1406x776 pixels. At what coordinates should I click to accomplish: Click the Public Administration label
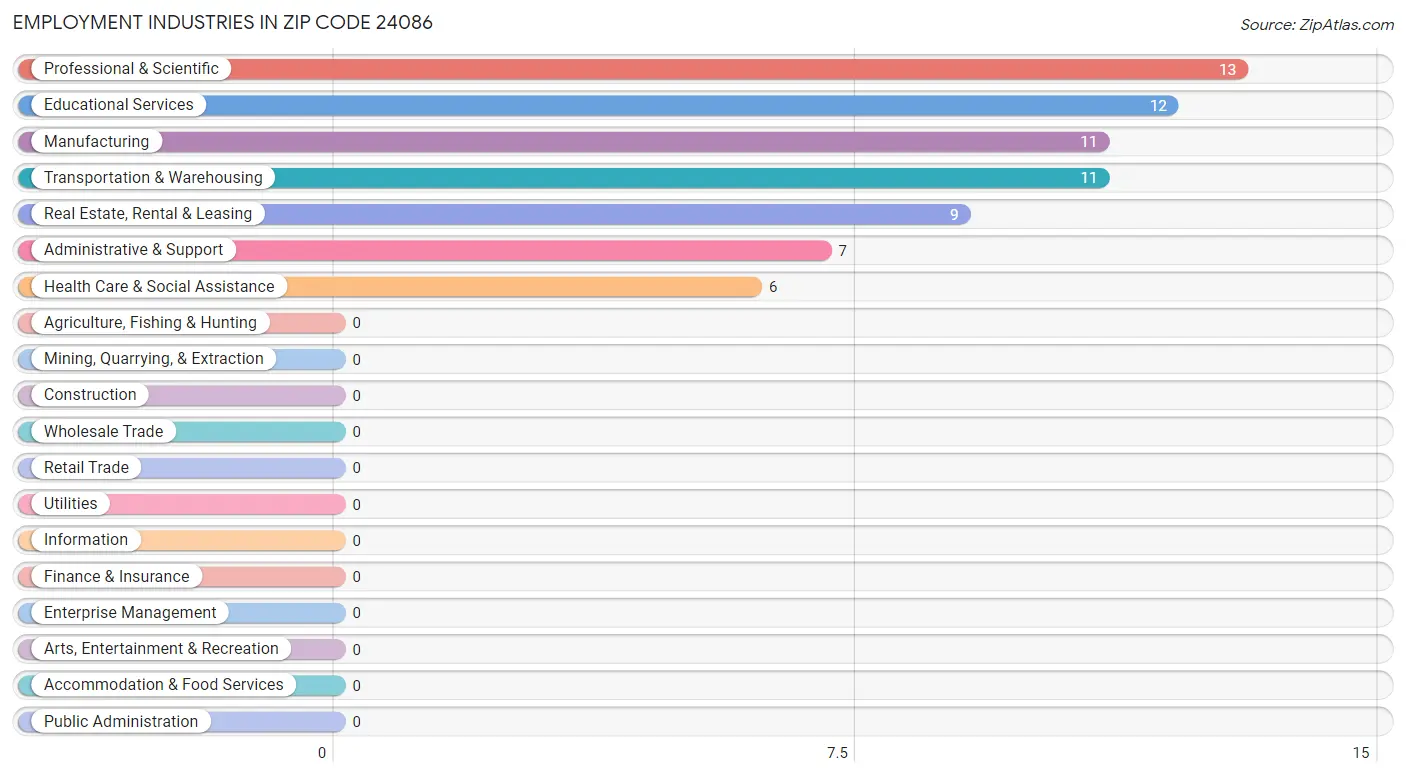(121, 722)
